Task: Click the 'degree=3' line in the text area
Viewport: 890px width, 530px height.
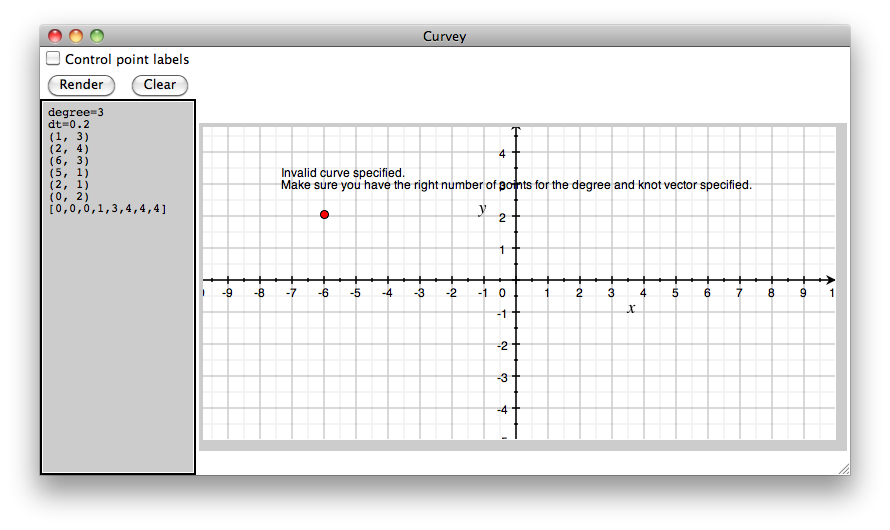Action: (75, 112)
